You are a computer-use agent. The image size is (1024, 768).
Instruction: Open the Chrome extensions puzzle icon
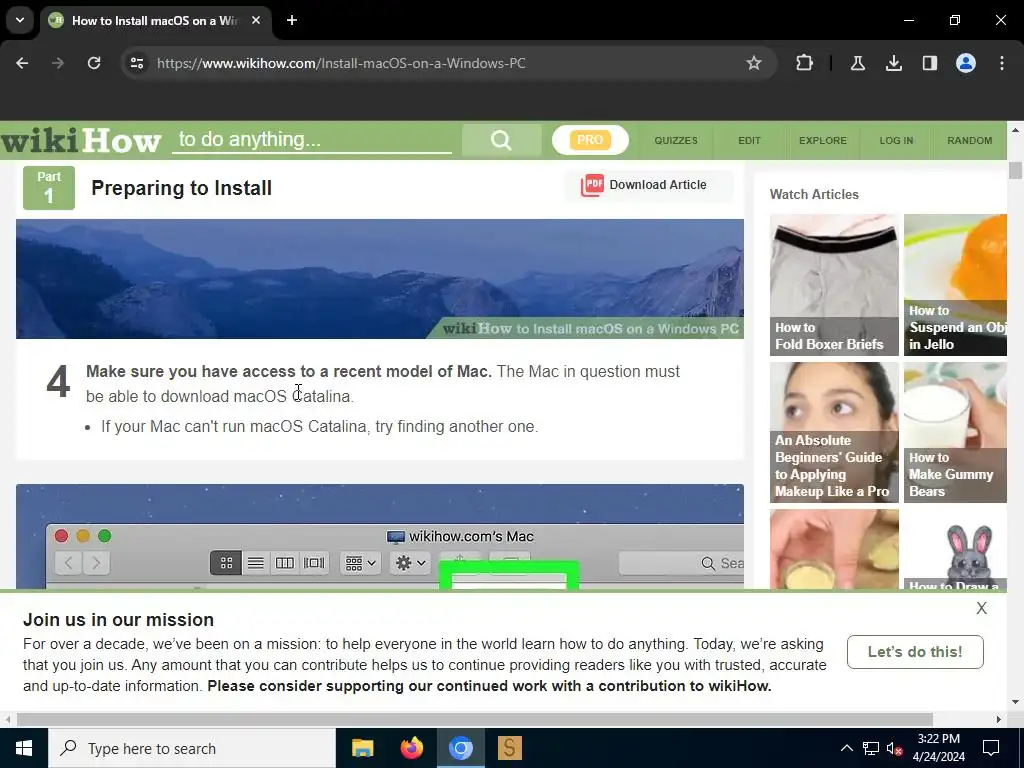(x=805, y=63)
